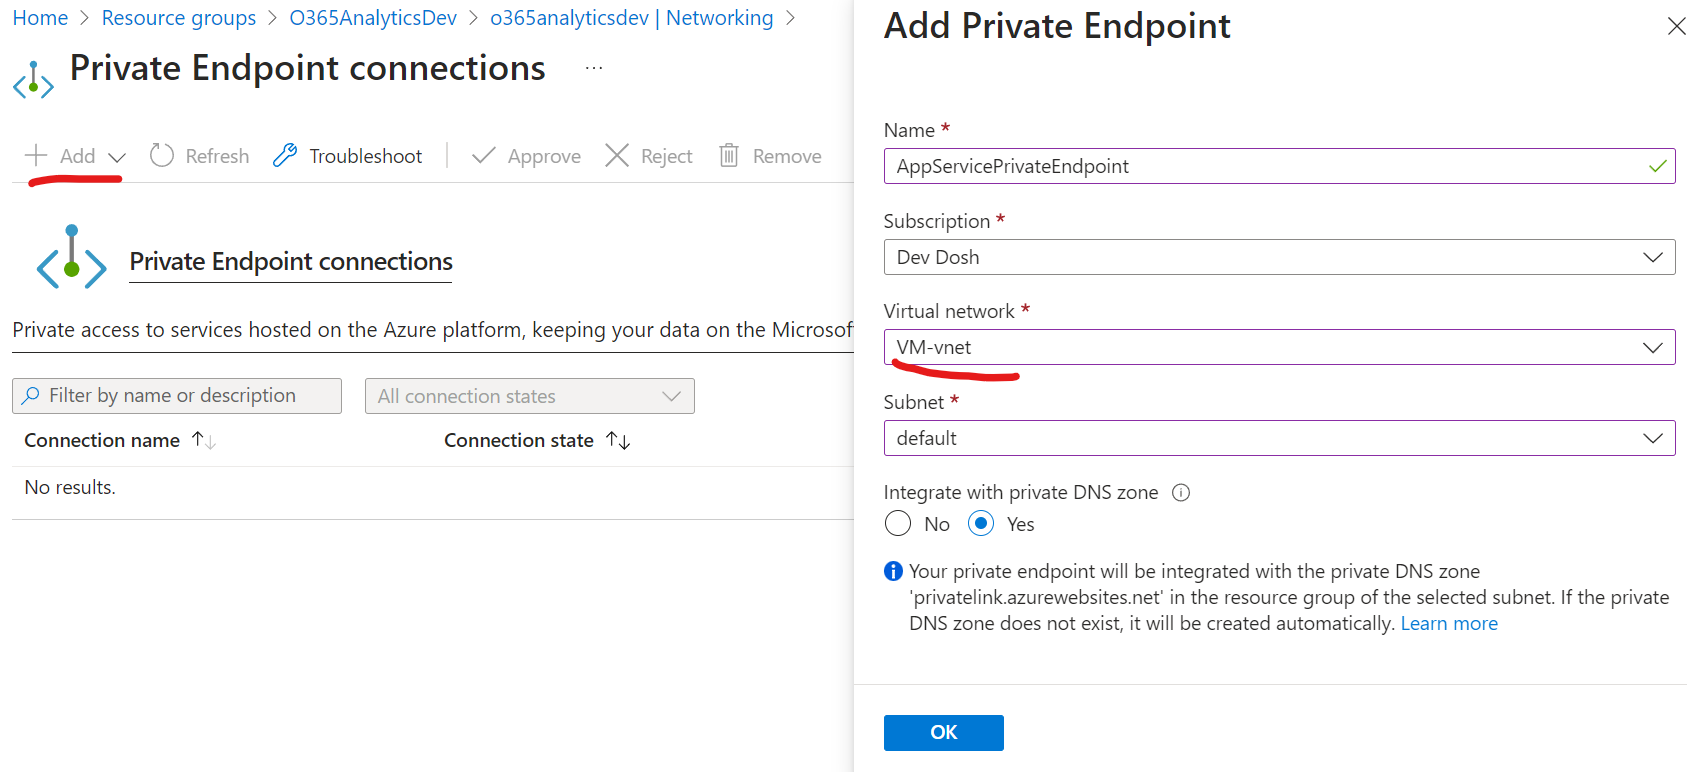Screen dimensions: 1687x772
Task: Click the Approve checkmark icon
Action: pos(484,155)
